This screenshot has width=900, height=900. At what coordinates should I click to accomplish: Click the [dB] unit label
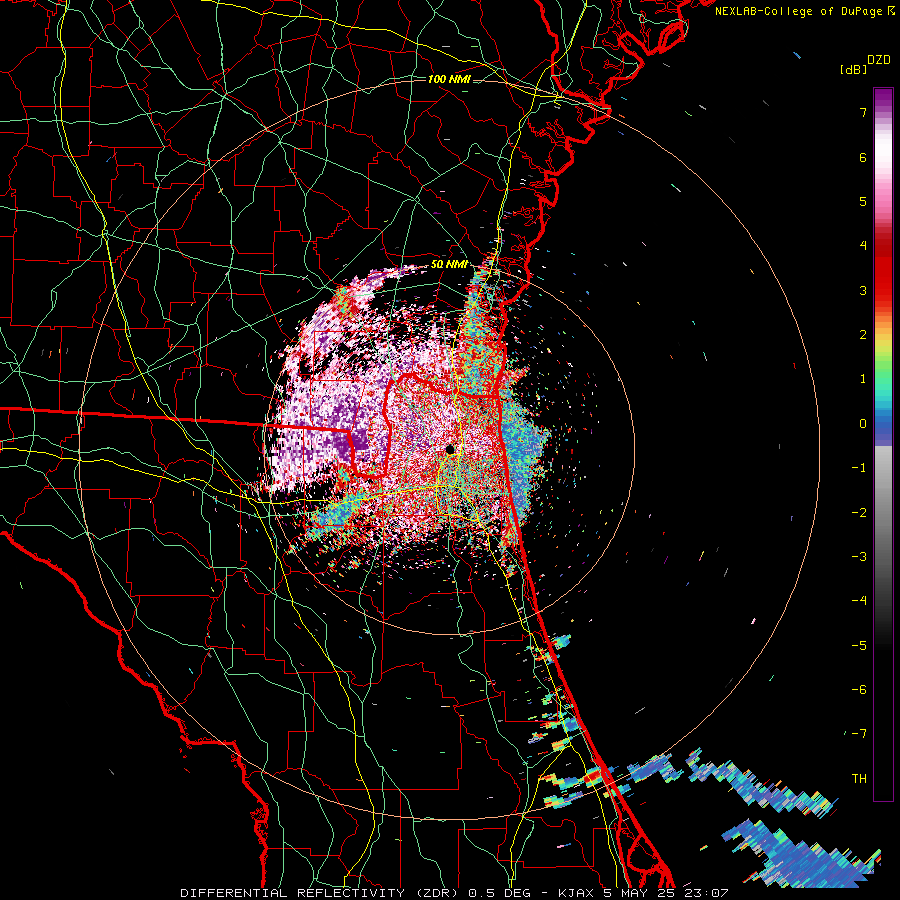click(x=853, y=69)
